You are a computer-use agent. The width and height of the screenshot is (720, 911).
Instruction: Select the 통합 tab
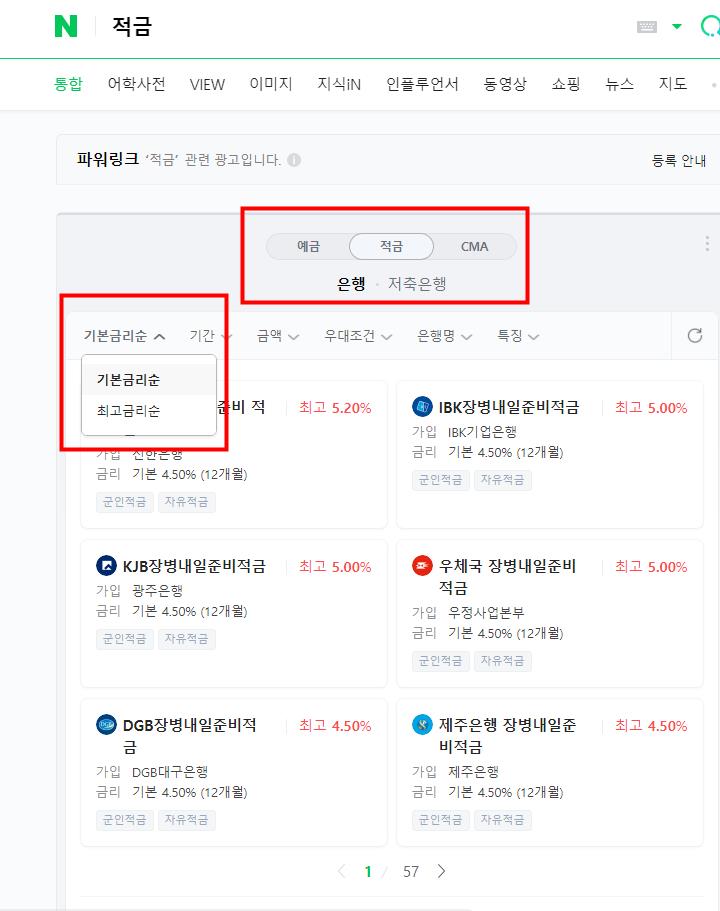point(68,84)
